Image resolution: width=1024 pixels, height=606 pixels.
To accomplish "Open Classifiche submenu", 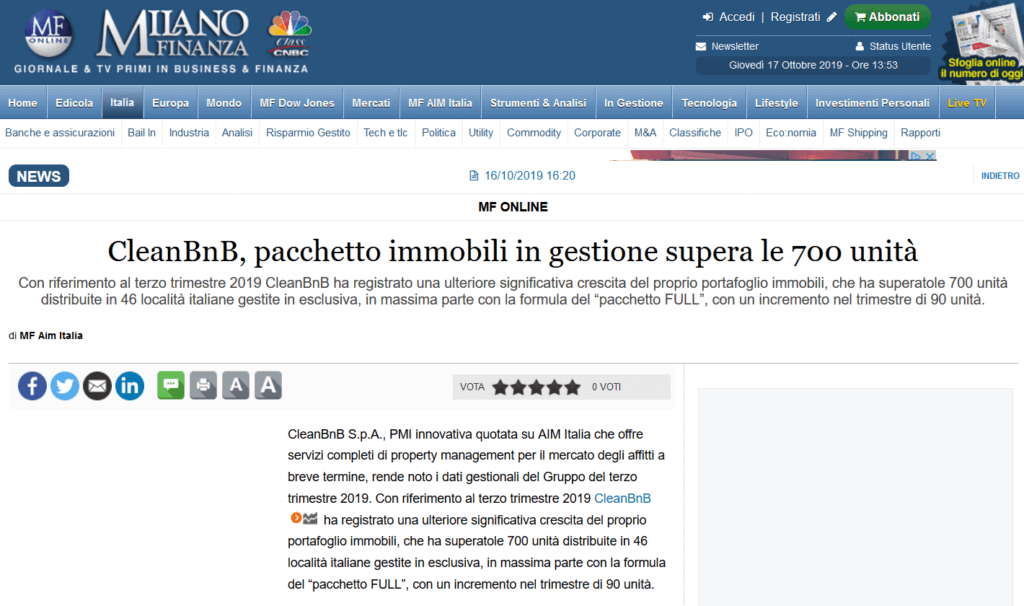I will (695, 133).
